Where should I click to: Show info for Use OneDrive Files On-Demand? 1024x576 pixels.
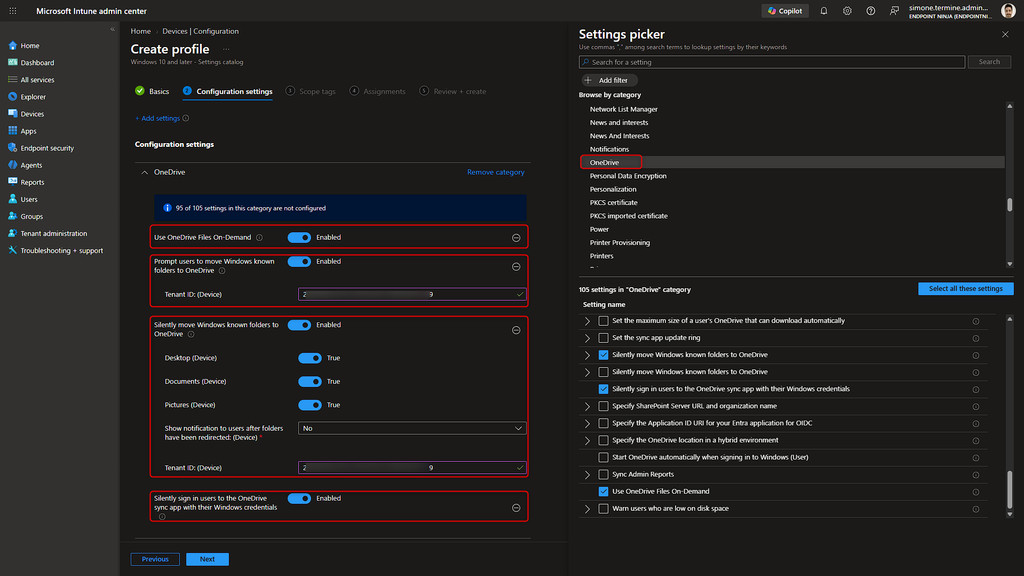tap(259, 238)
